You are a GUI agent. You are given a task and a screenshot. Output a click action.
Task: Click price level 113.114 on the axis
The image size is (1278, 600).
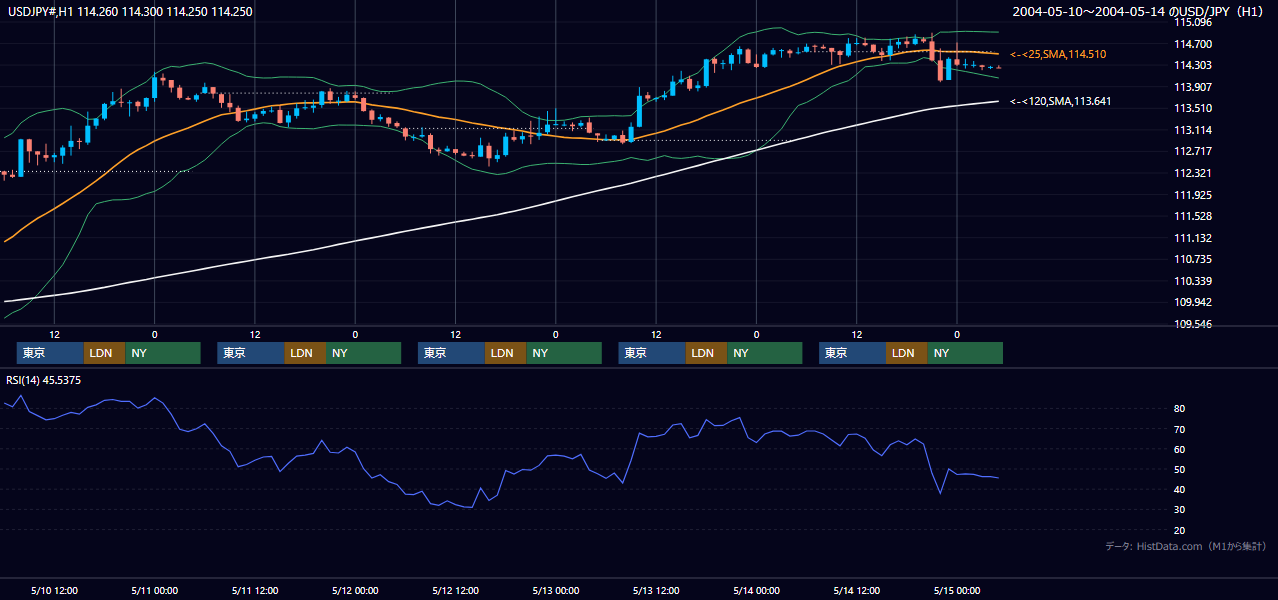tap(1192, 130)
